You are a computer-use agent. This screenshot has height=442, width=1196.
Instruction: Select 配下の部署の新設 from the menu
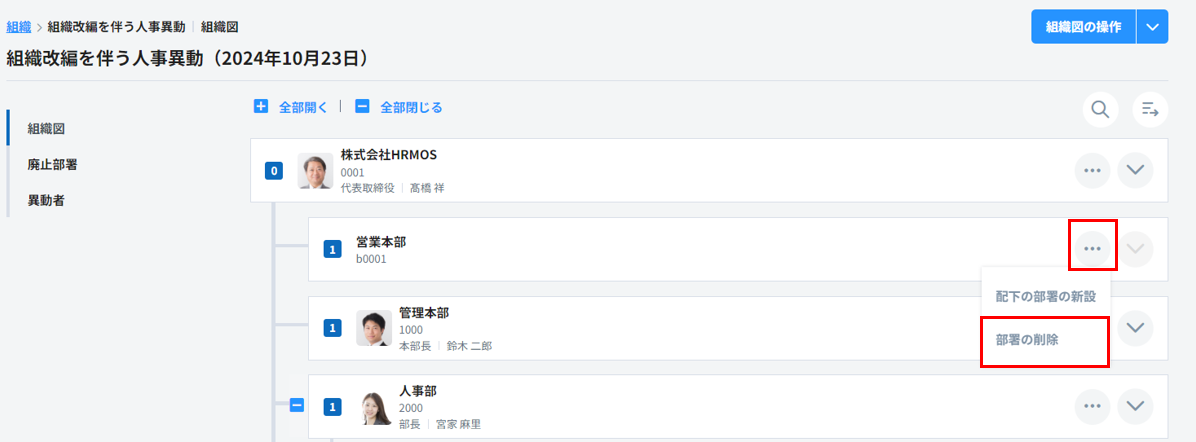click(x=1045, y=296)
